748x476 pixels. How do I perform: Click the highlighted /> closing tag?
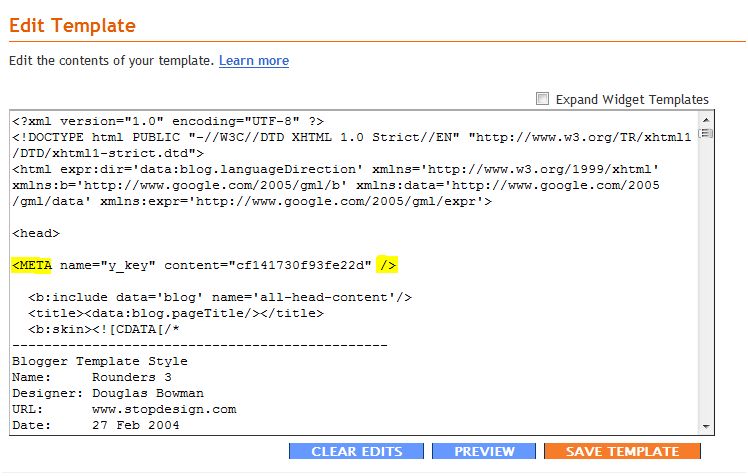(x=387, y=265)
